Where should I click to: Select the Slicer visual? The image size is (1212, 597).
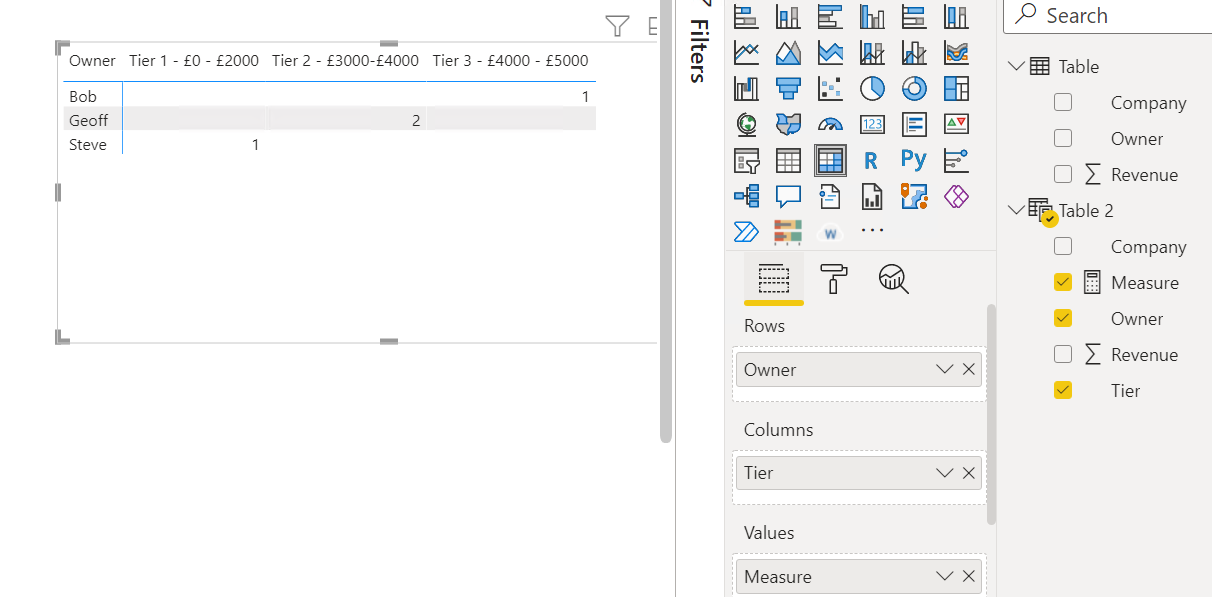[x=746, y=160]
